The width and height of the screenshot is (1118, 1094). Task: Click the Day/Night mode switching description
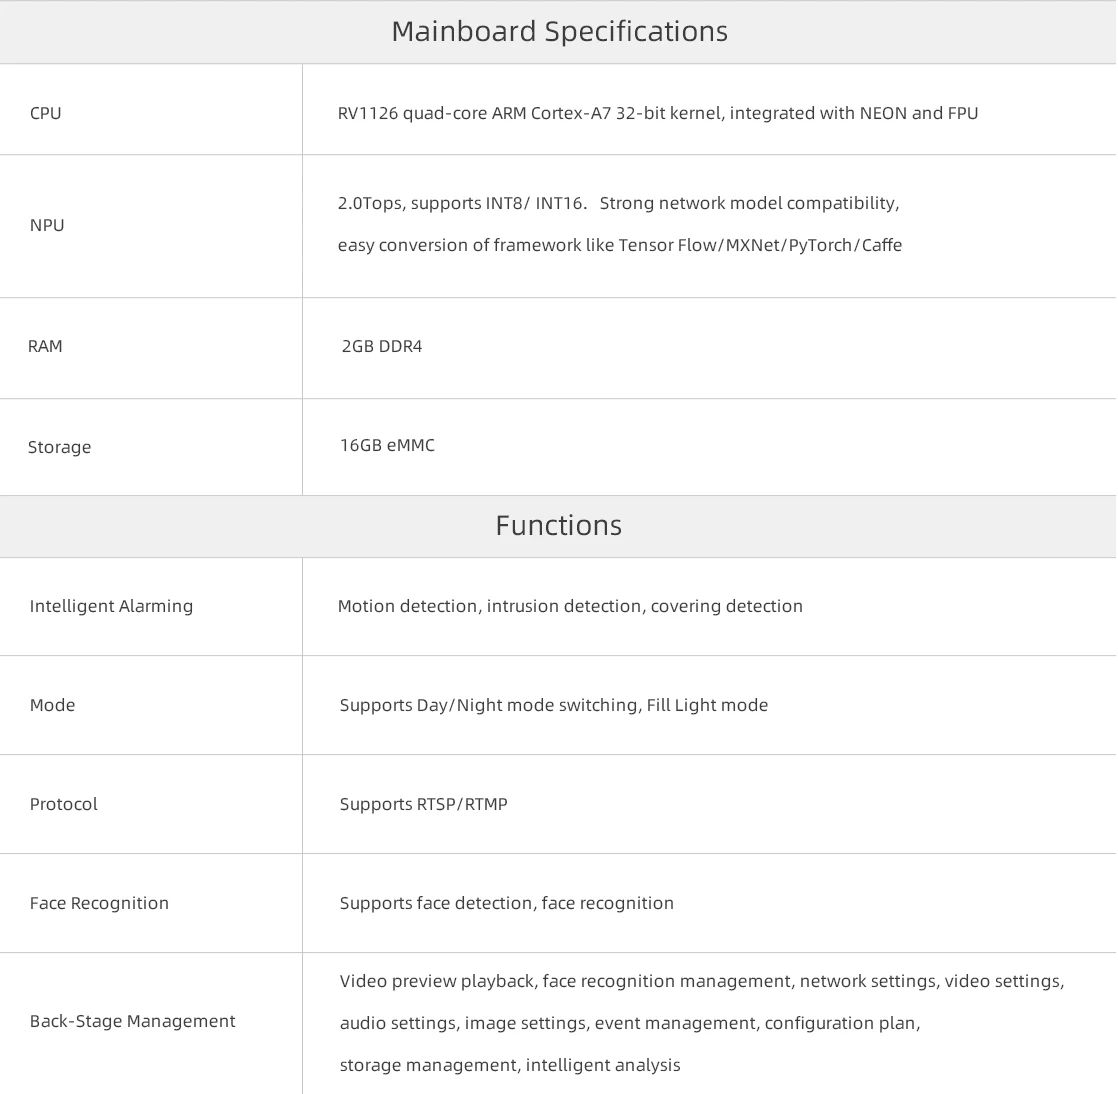553,705
